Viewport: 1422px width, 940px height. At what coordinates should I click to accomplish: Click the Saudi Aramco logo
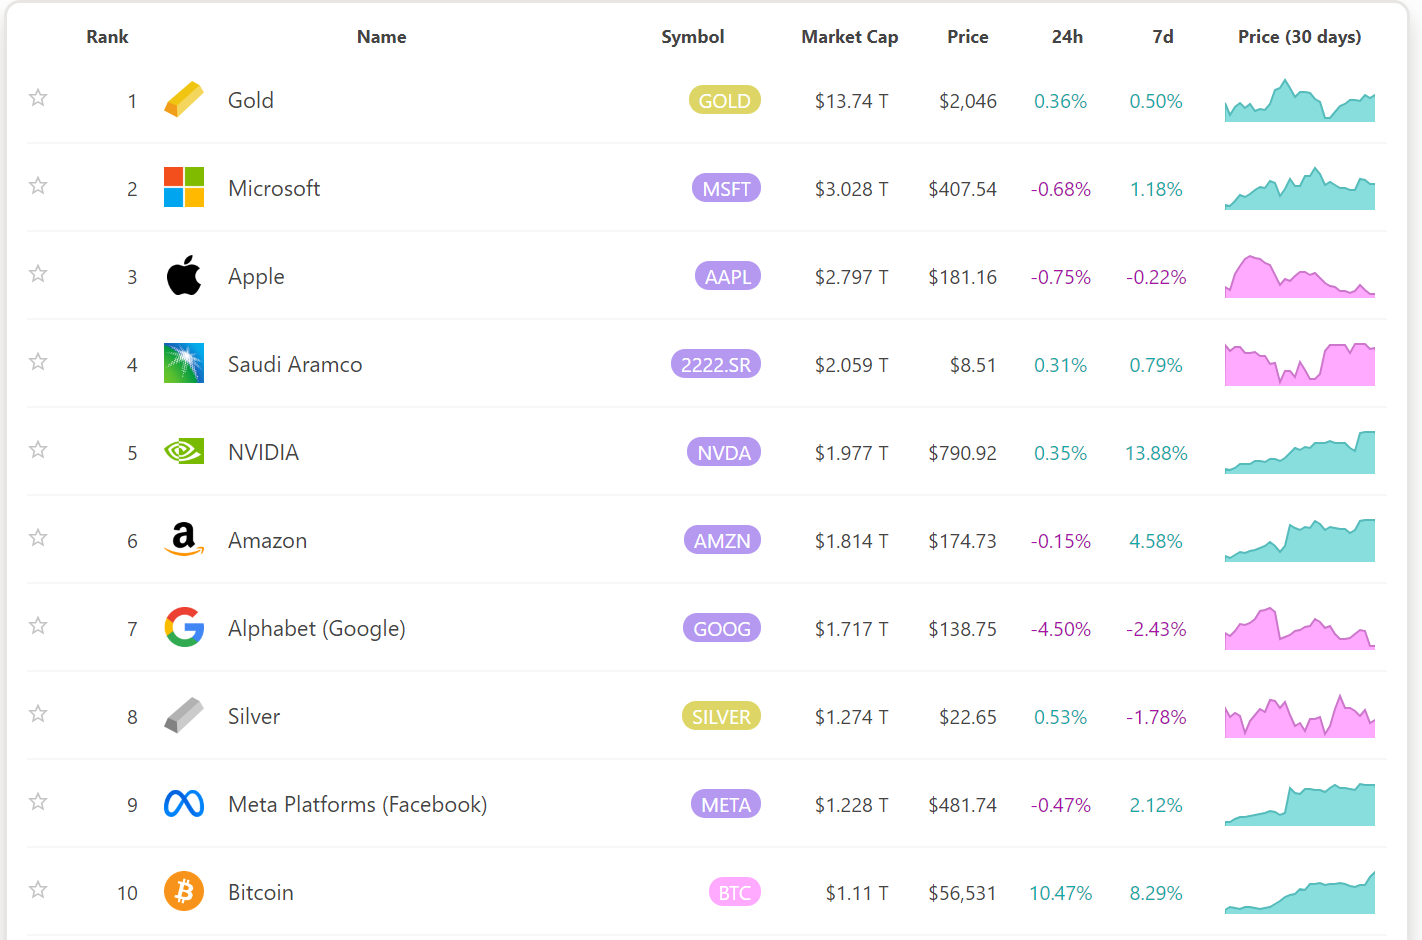184,363
